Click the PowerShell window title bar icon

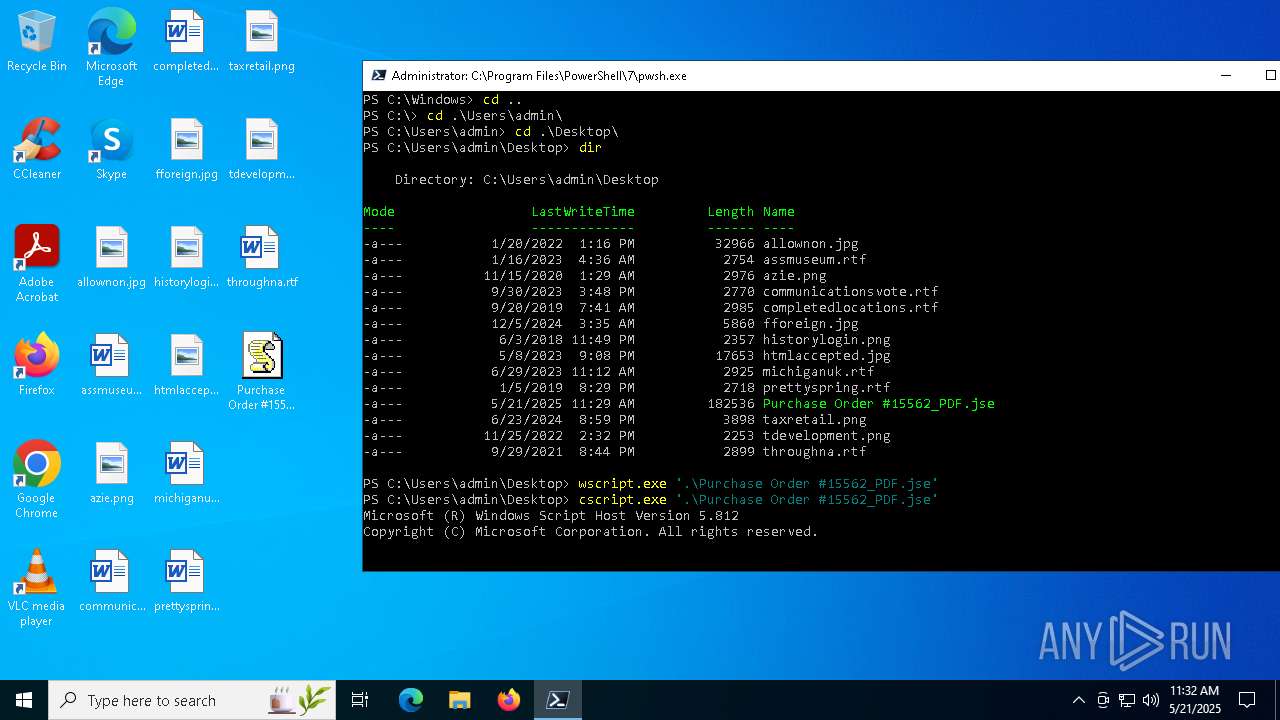(x=378, y=75)
